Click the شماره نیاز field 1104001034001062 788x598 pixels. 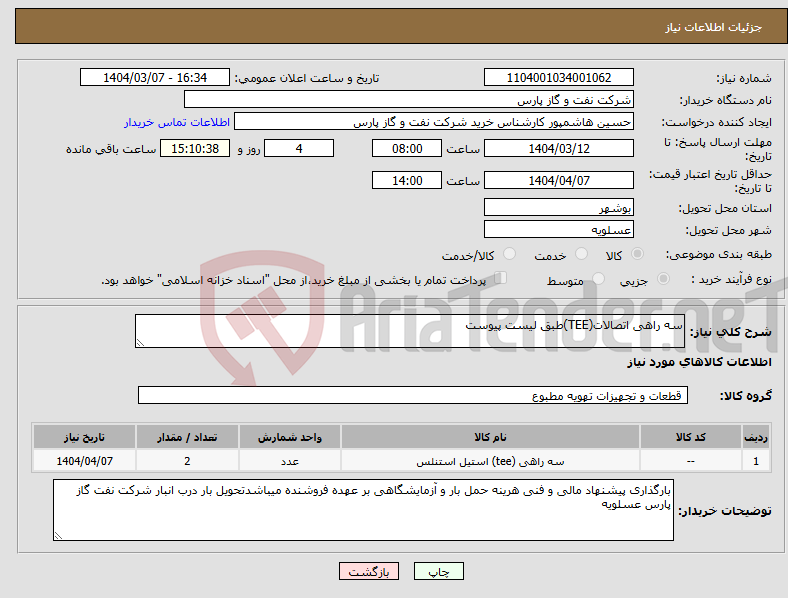coord(558,77)
